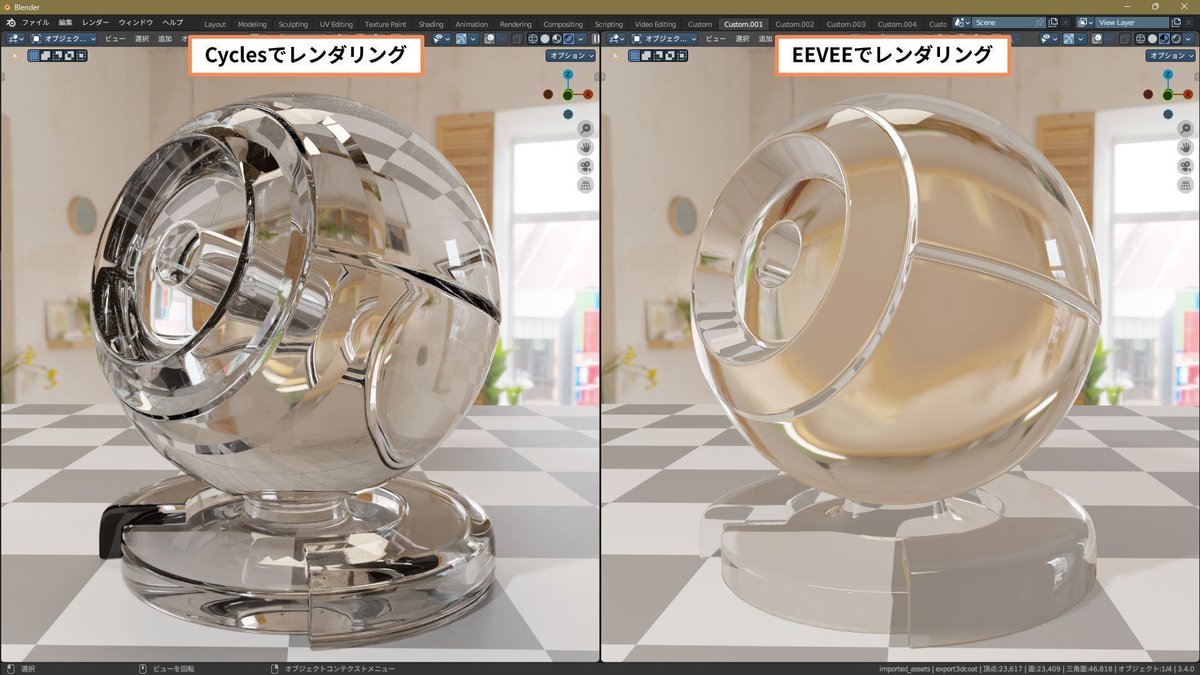Open shading options arrow in Cycles viewport
Screen dimensions: 1200x675
click(580, 39)
